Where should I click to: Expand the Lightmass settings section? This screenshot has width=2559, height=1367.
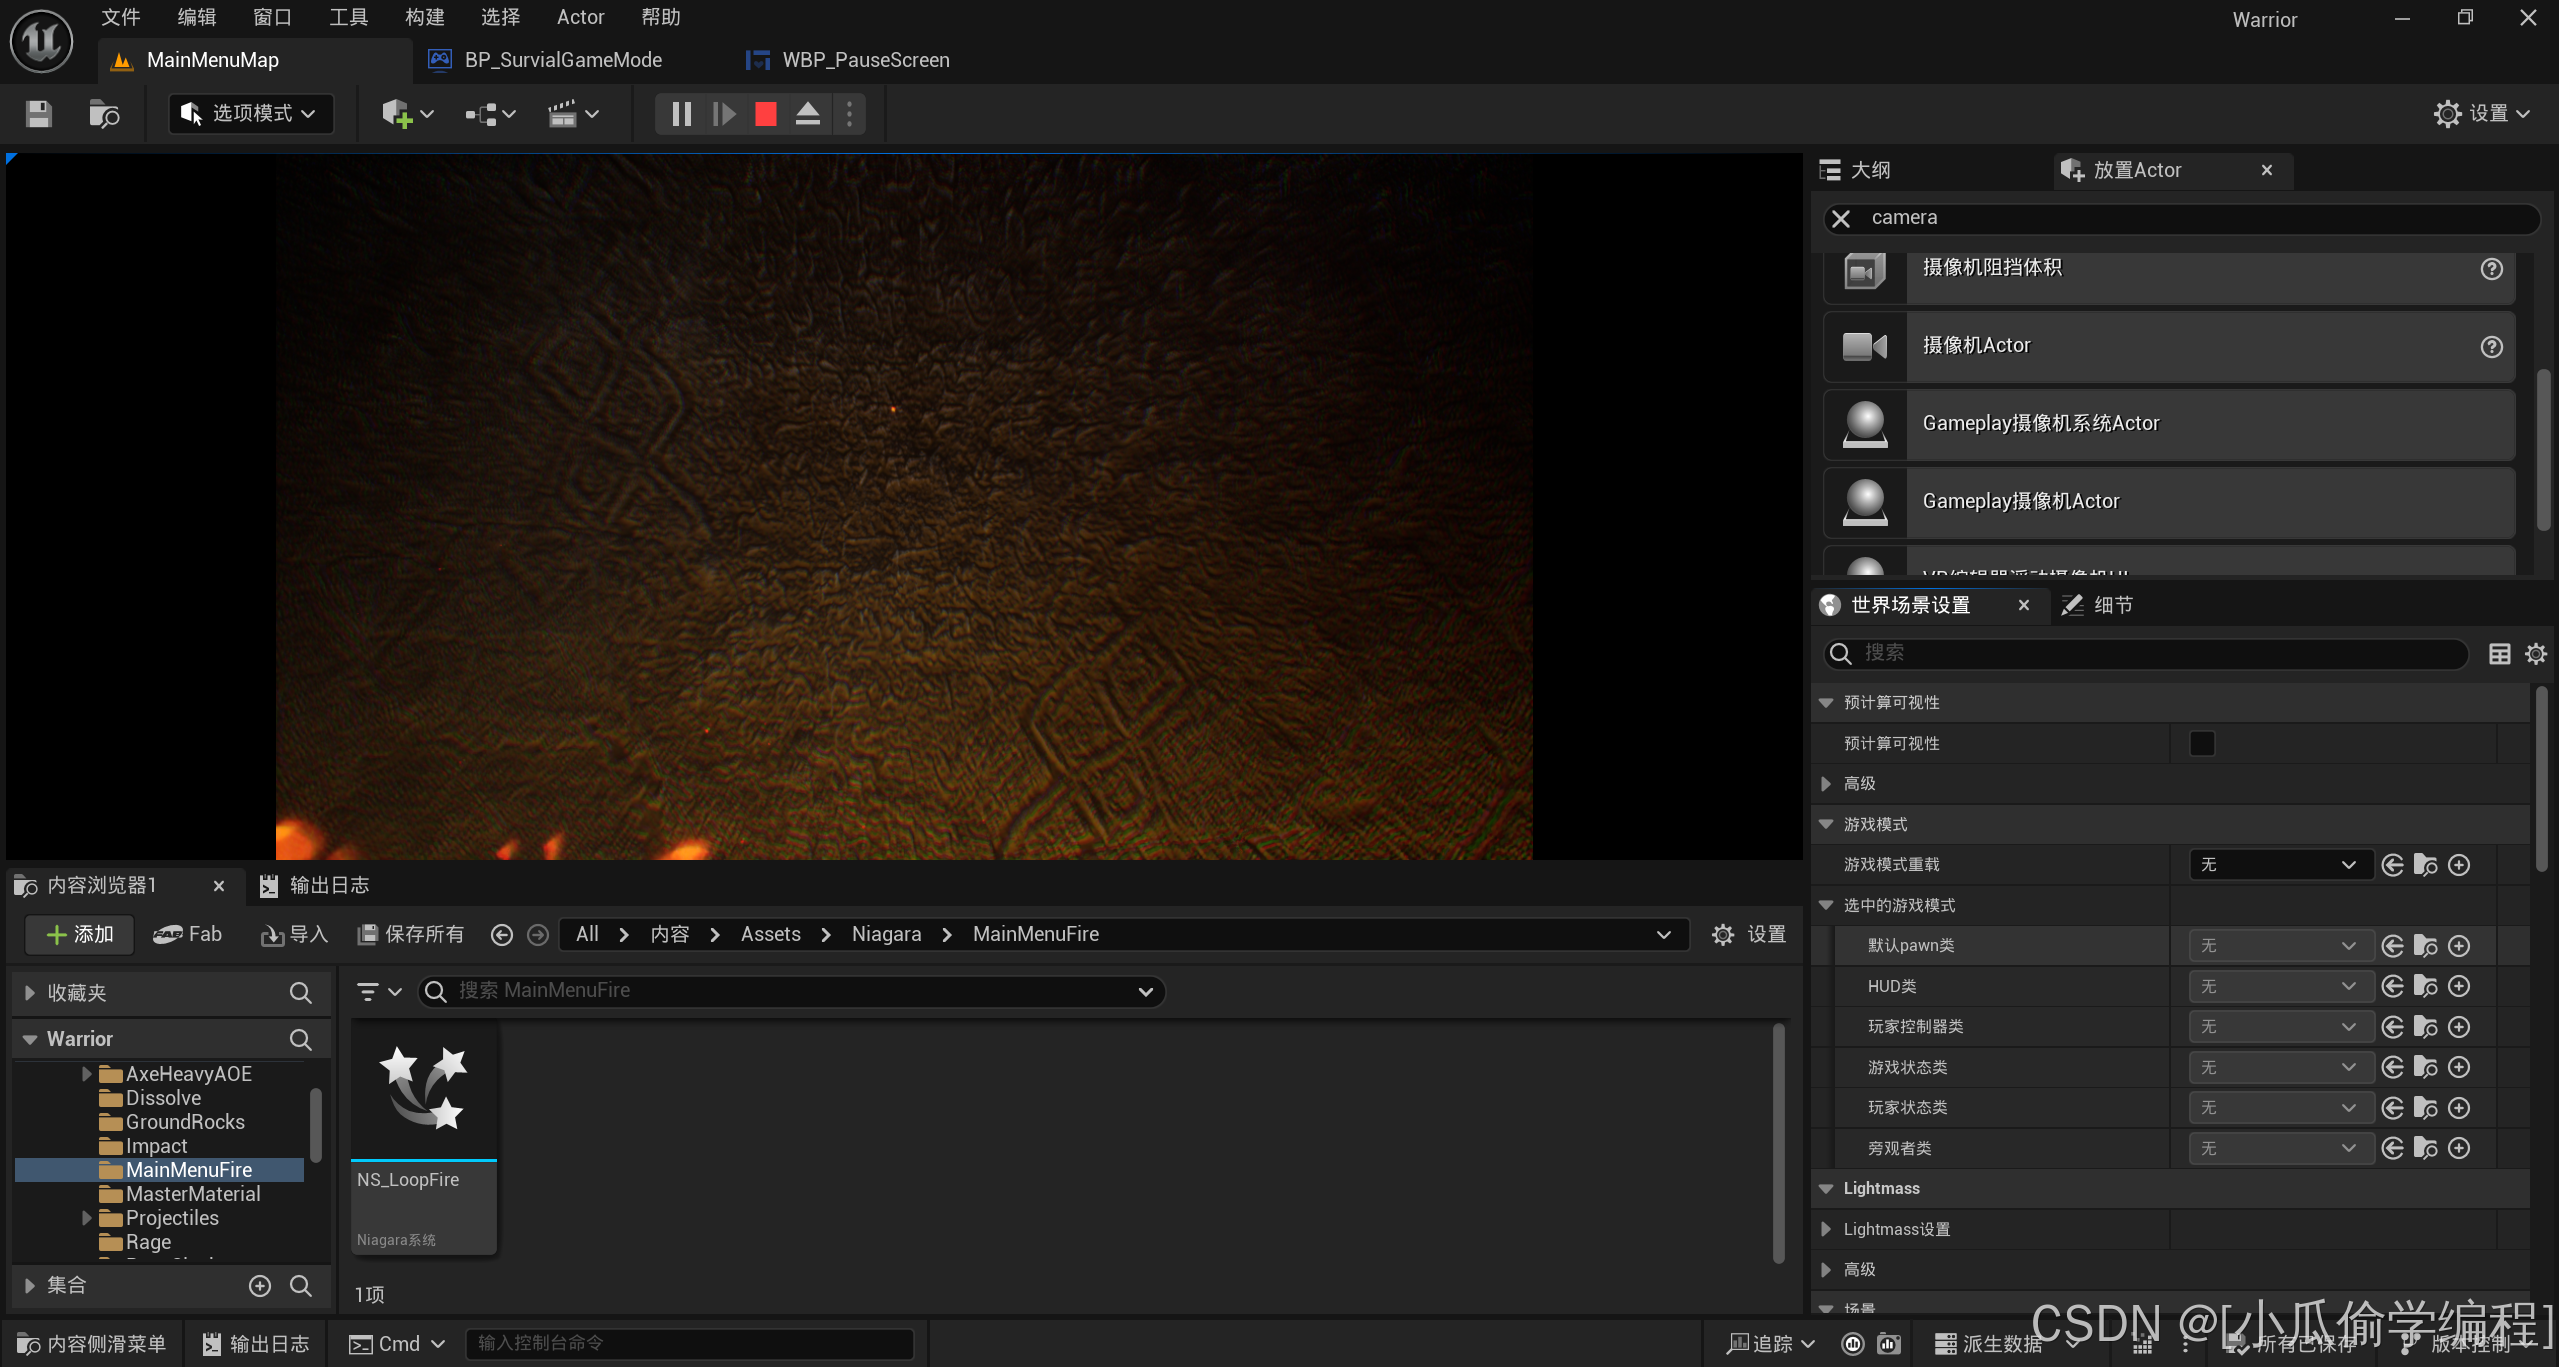pyautogui.click(x=1826, y=1229)
